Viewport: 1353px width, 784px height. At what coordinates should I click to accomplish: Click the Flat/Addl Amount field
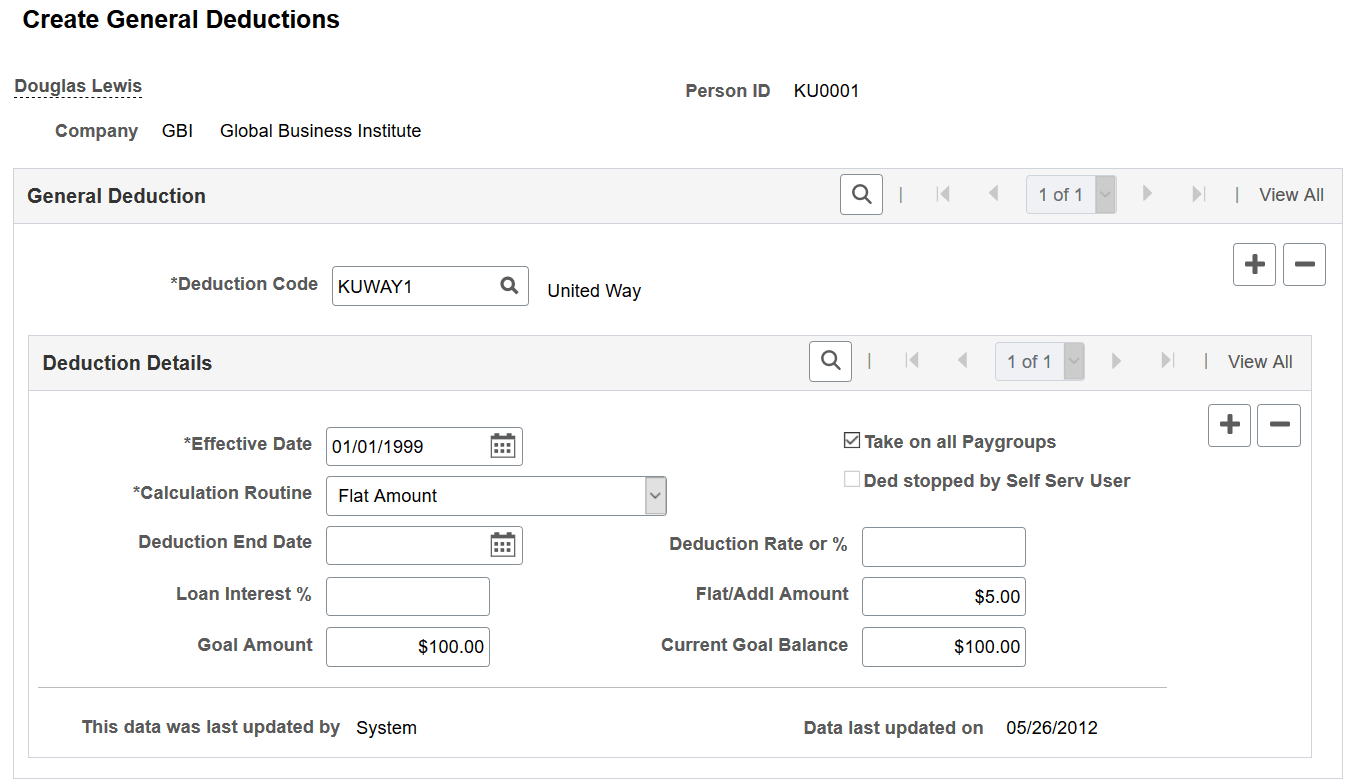[x=943, y=597]
